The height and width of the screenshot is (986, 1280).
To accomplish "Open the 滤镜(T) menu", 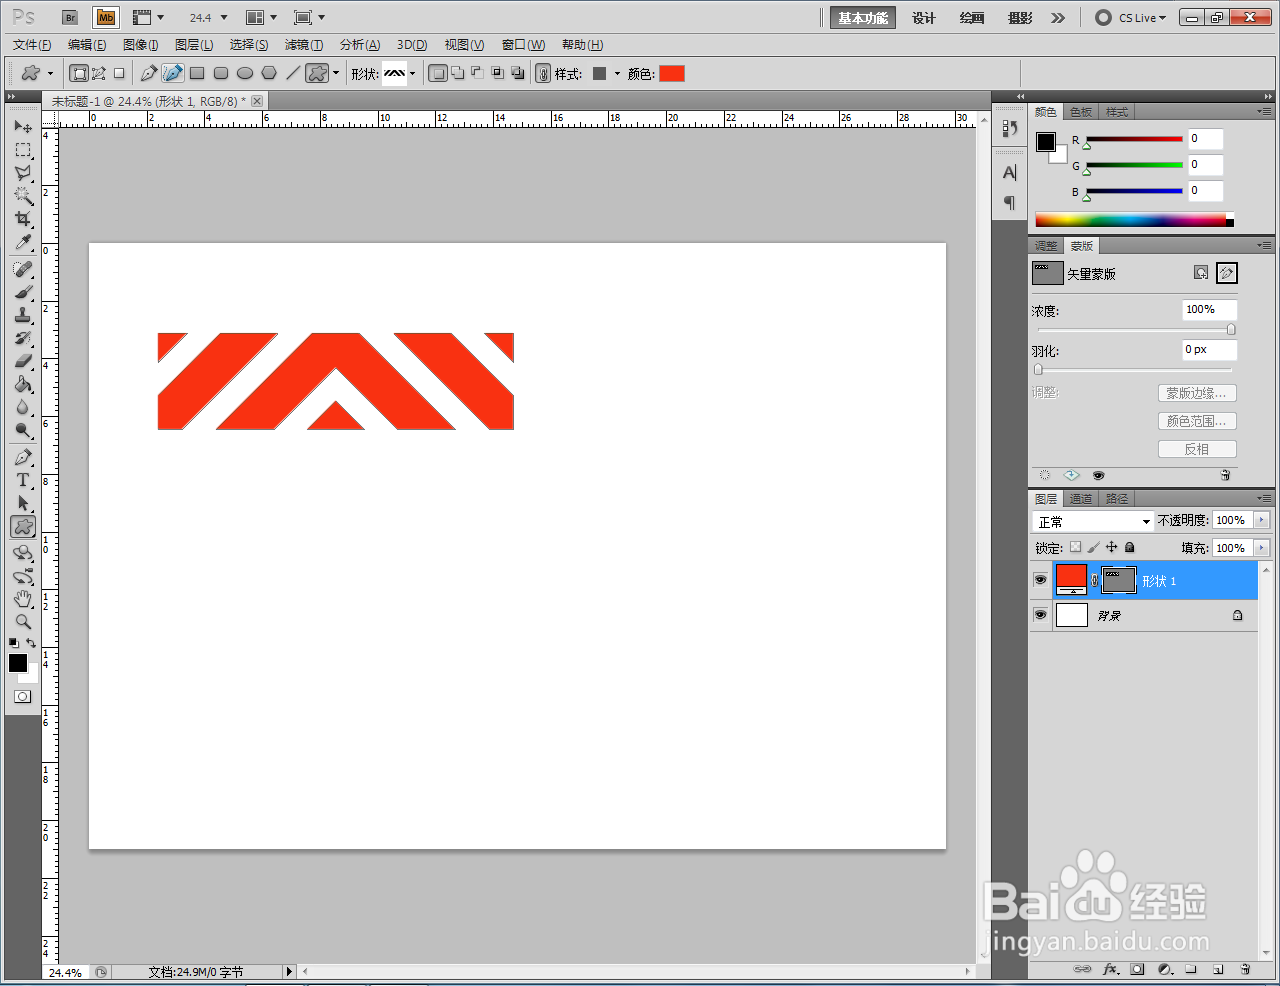I will point(304,45).
